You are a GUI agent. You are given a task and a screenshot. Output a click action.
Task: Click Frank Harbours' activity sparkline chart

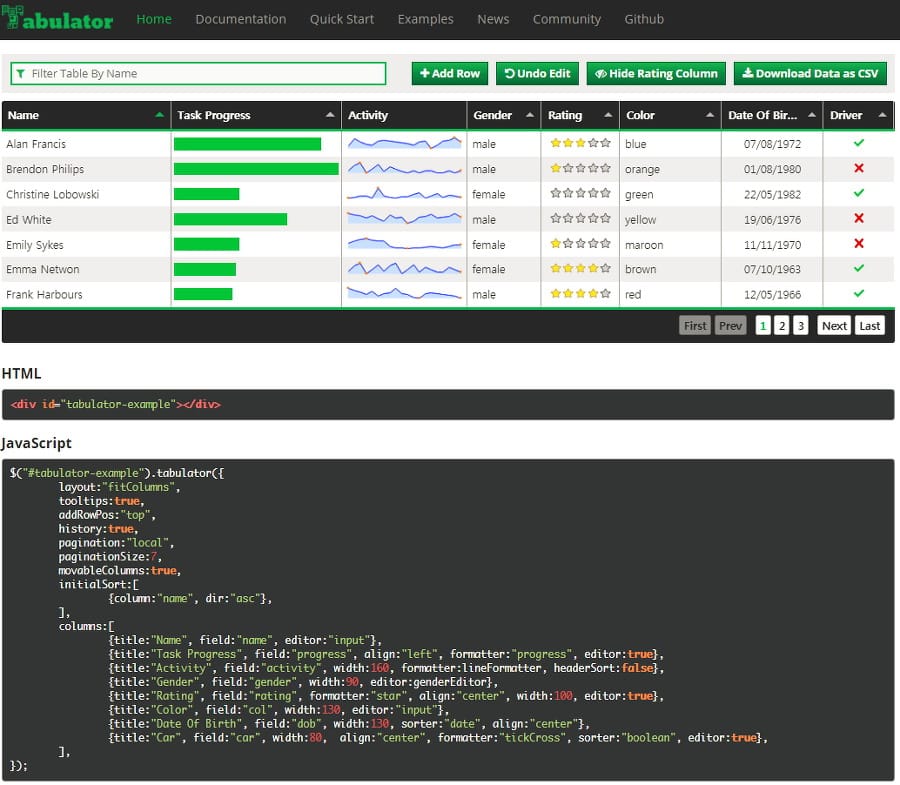click(x=405, y=294)
